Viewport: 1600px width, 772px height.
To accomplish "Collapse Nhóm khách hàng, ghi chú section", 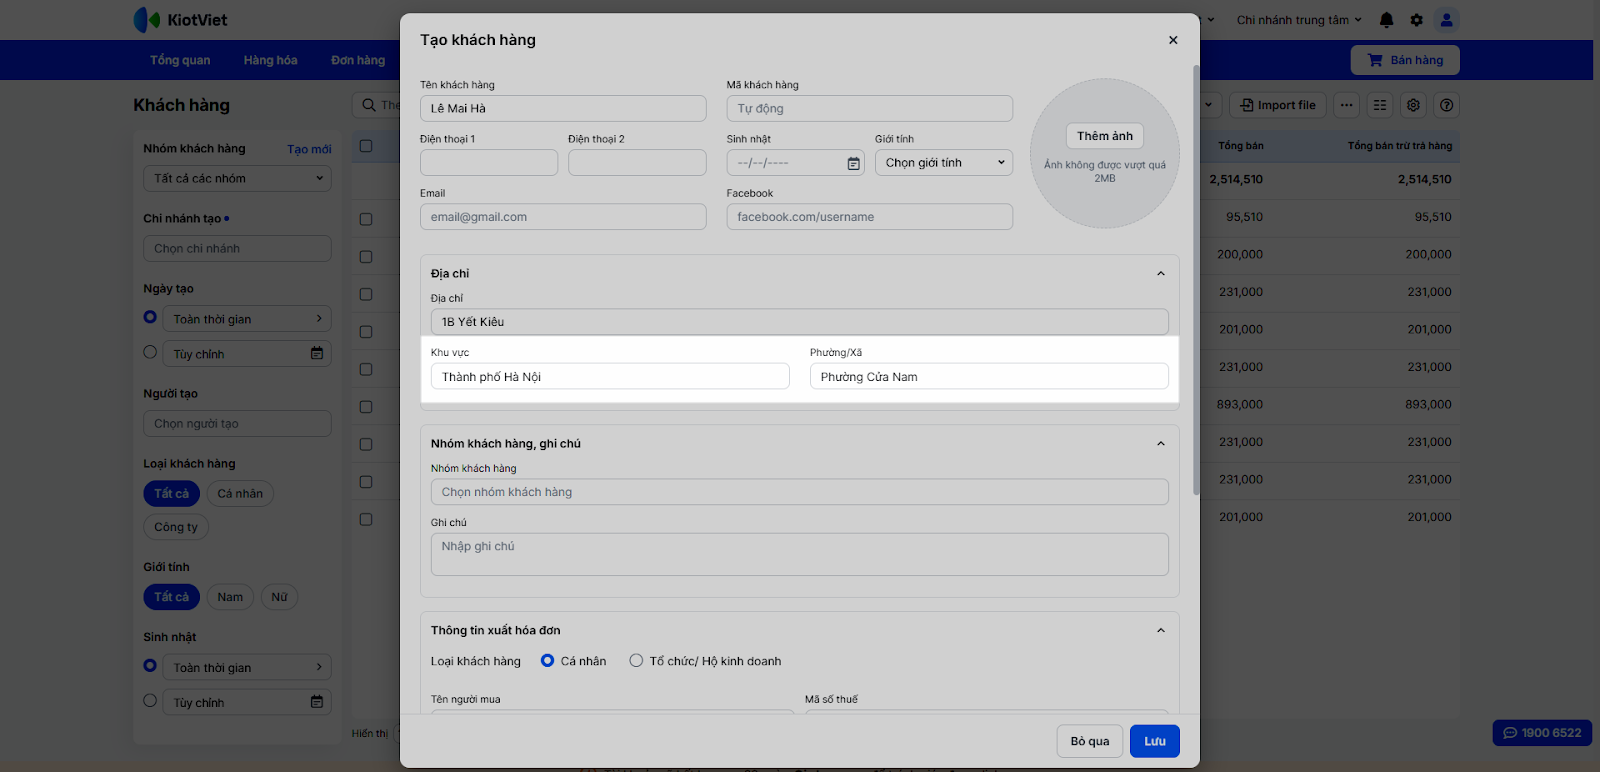I will pos(1160,444).
